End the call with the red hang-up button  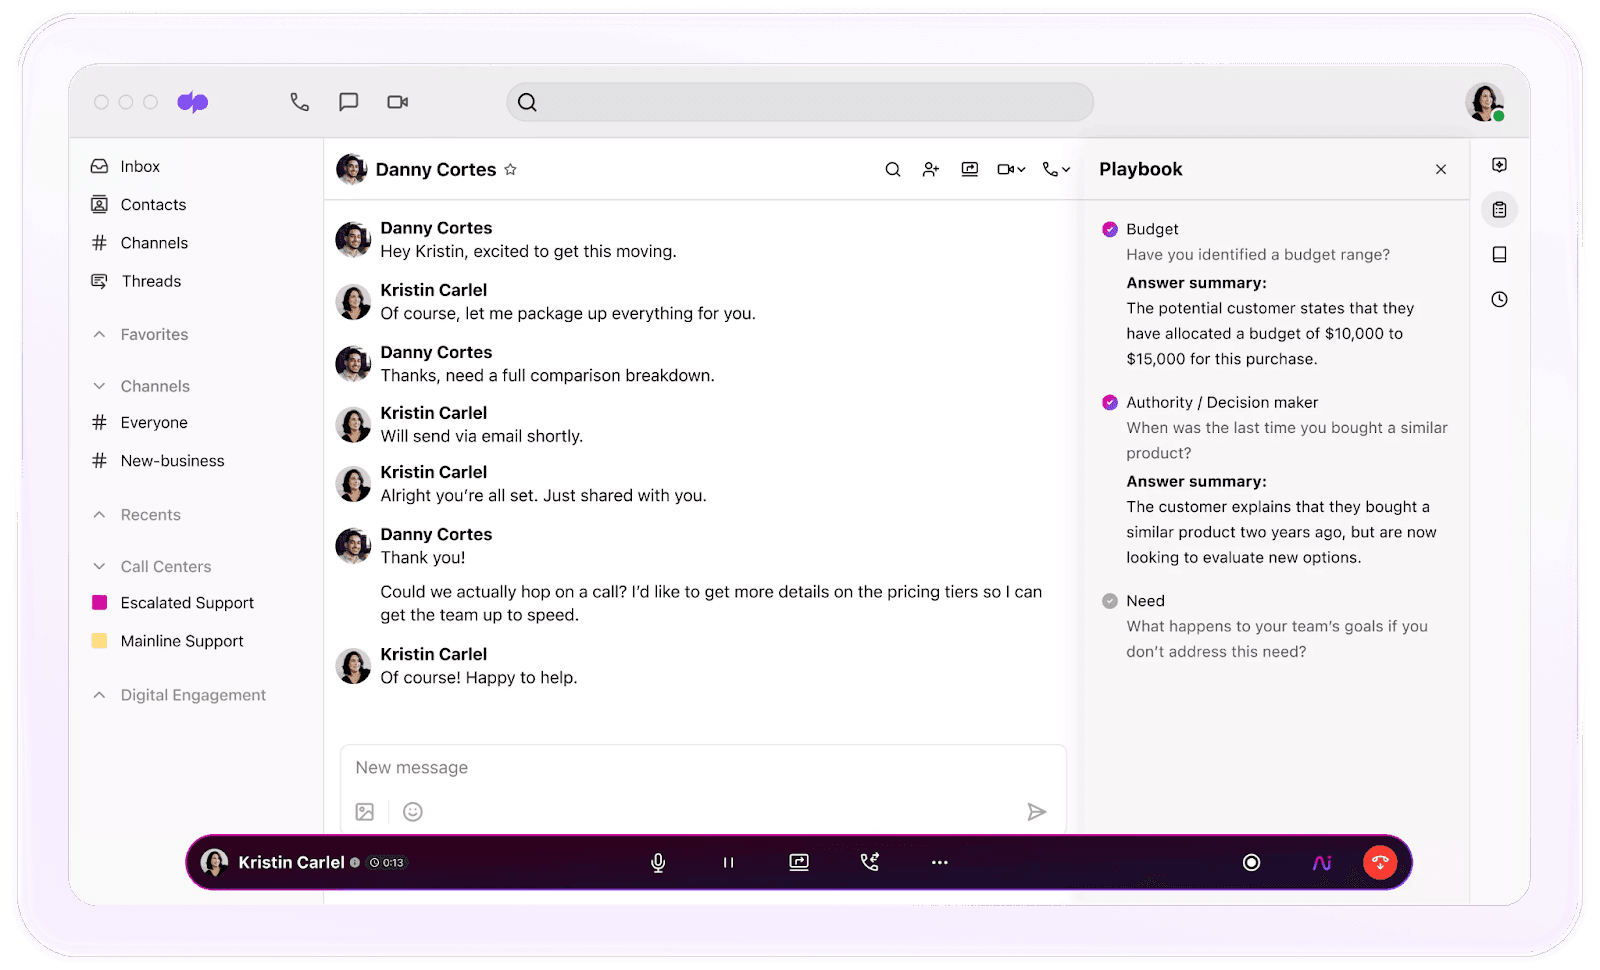point(1380,862)
